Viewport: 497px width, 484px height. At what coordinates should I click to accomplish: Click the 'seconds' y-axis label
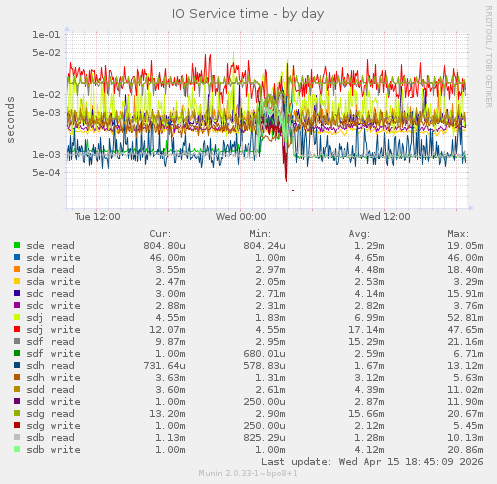click(11, 120)
